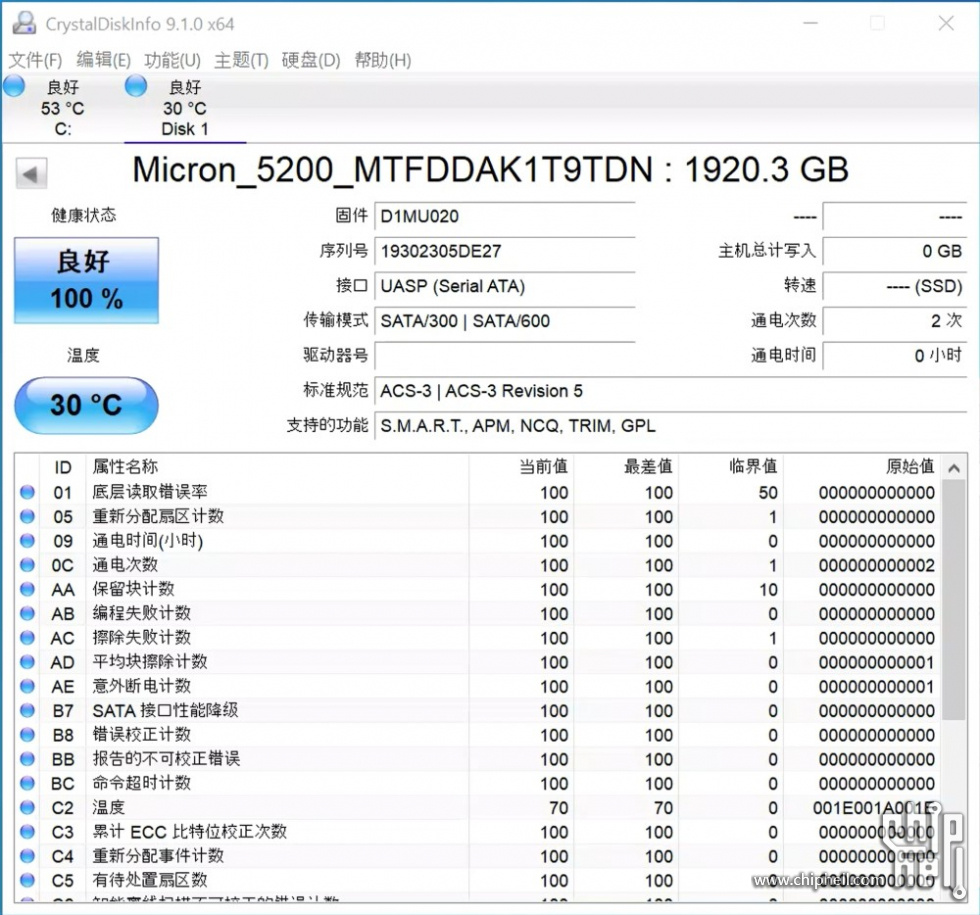The image size is (980, 915).
Task: Click status dot of attribute 05 row
Action: point(28,516)
